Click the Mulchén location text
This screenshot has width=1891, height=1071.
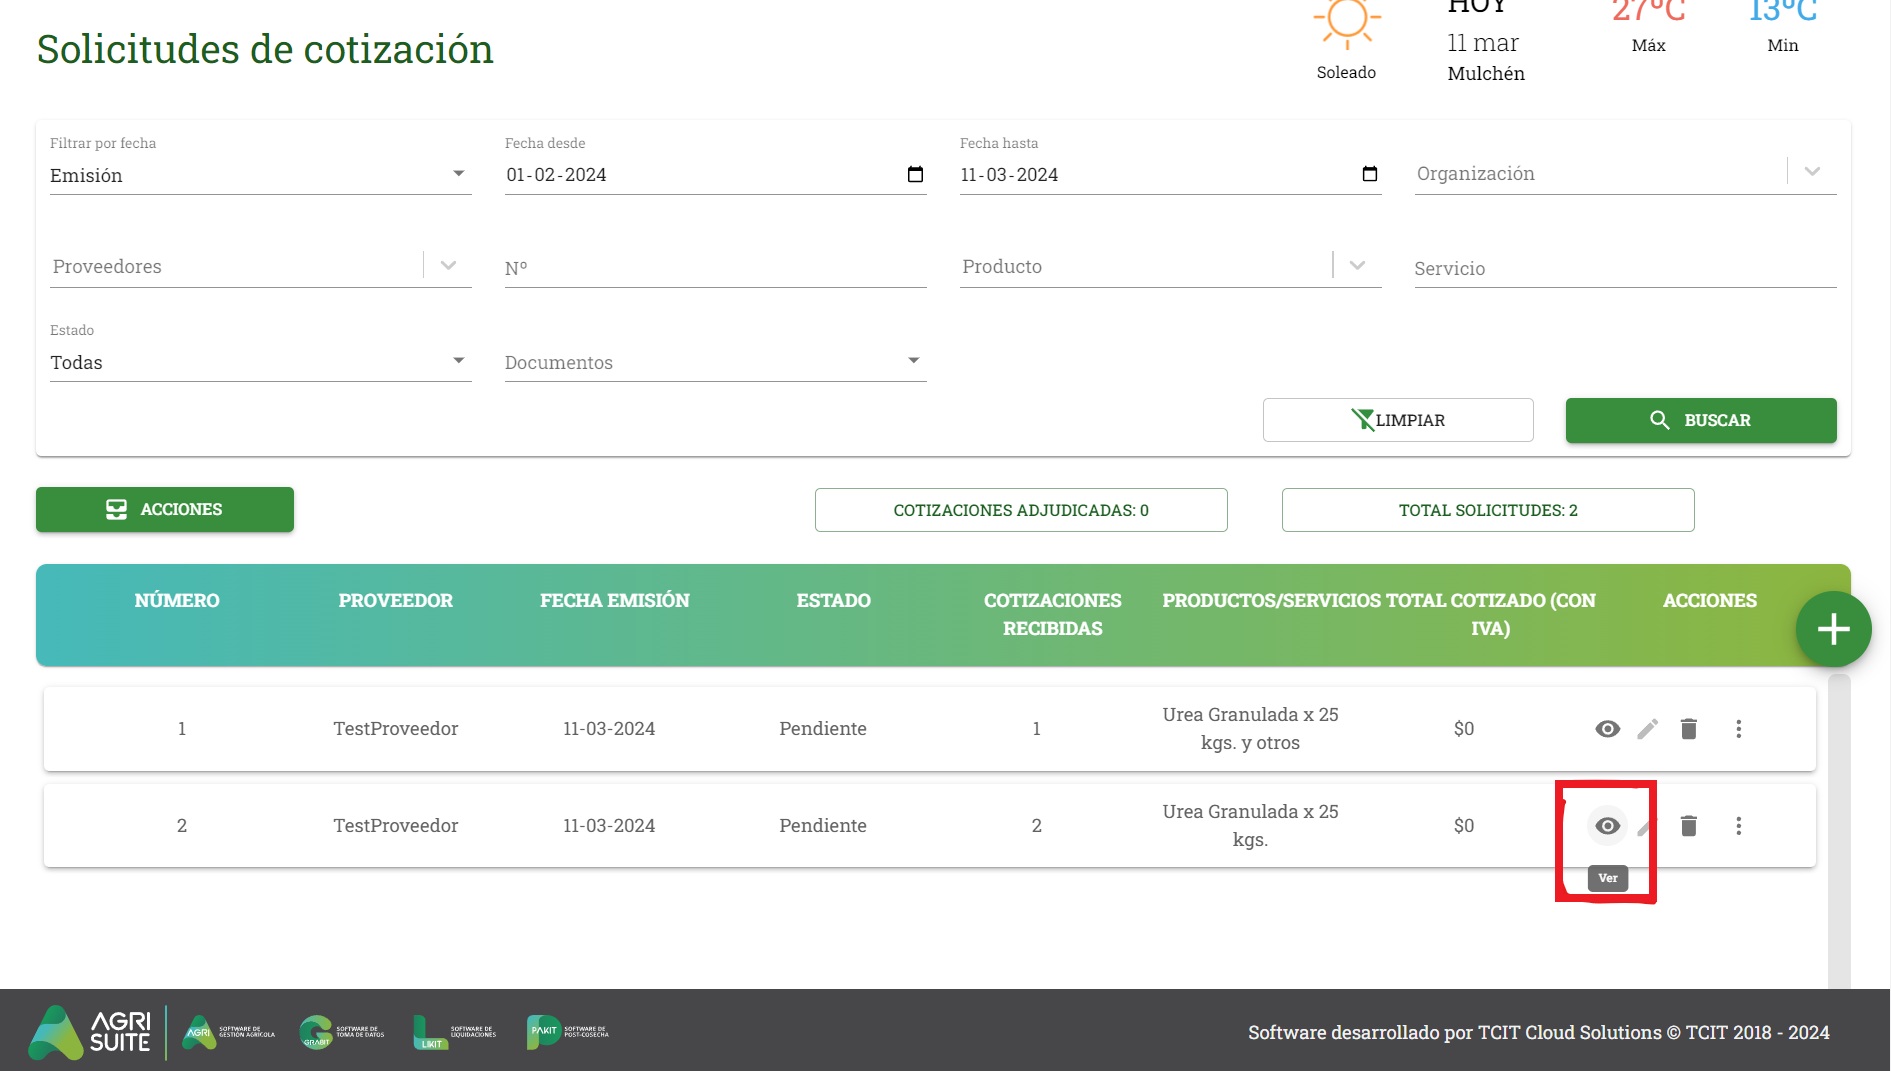[x=1486, y=73]
